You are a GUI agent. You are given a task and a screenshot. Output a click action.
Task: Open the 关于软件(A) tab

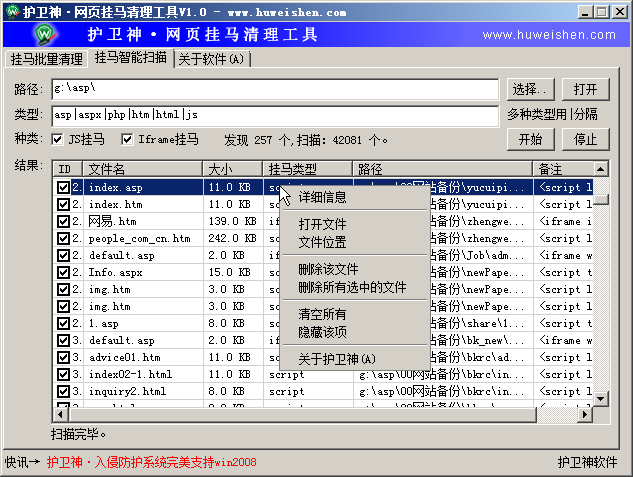(x=212, y=59)
